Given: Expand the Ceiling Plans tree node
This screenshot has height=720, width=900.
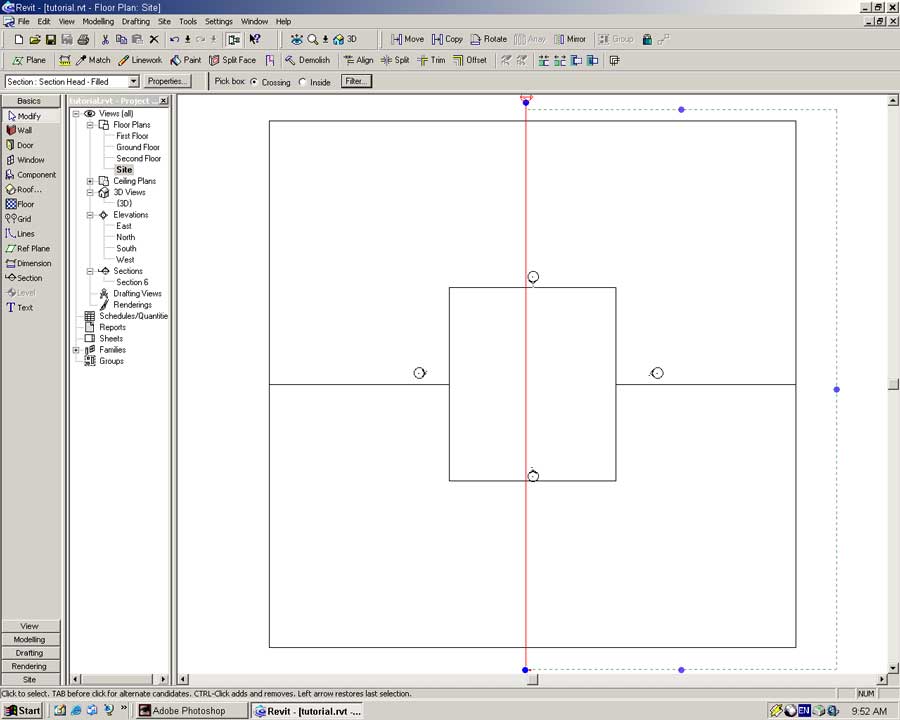Looking at the screenshot, I should pos(90,181).
